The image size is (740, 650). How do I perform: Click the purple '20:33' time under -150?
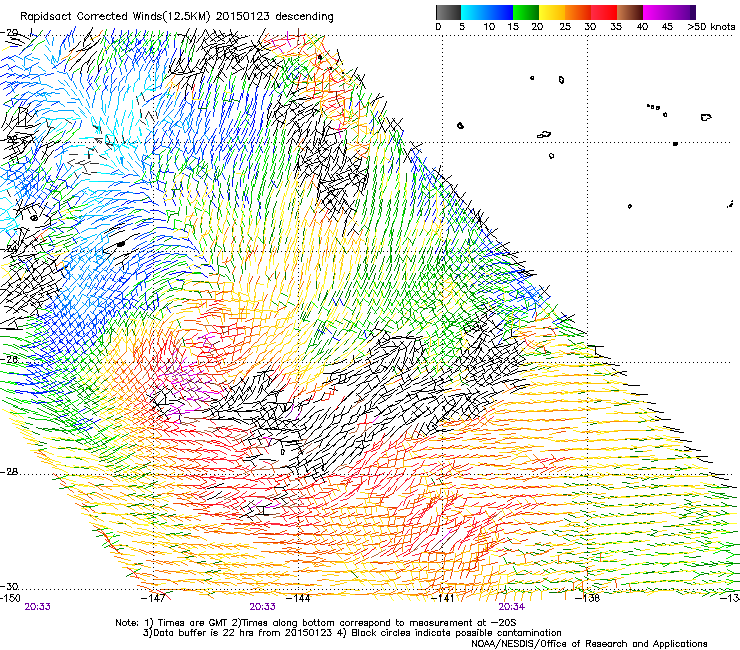(38, 607)
